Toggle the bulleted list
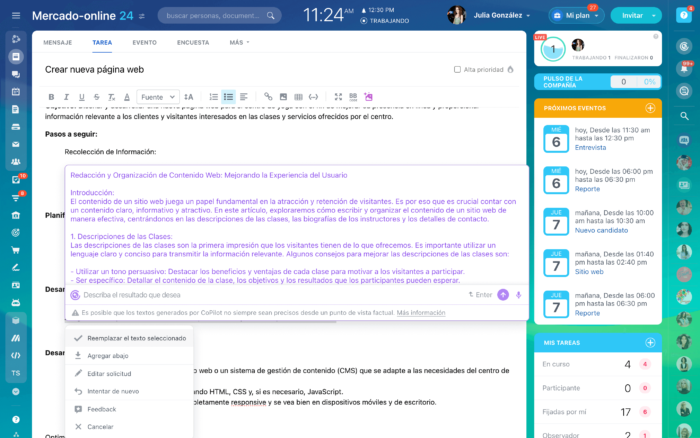700x438 pixels. pos(229,97)
